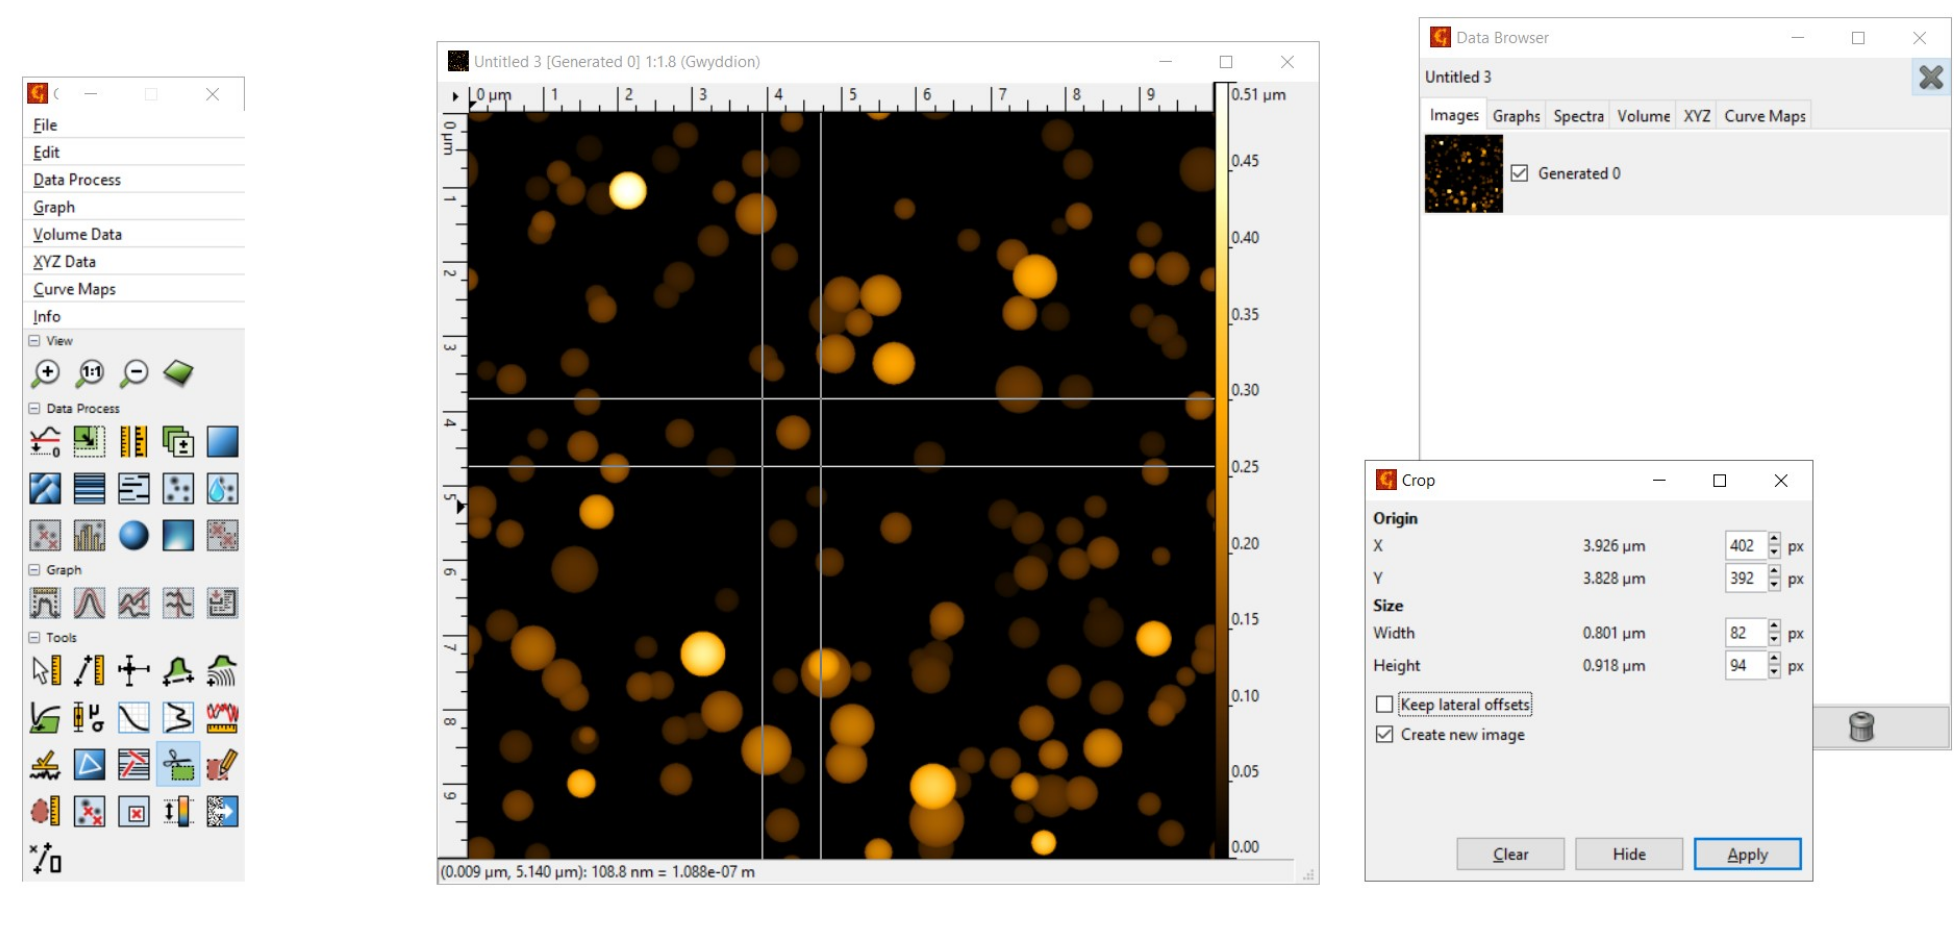Open the XYZ Data menu

coord(133,262)
